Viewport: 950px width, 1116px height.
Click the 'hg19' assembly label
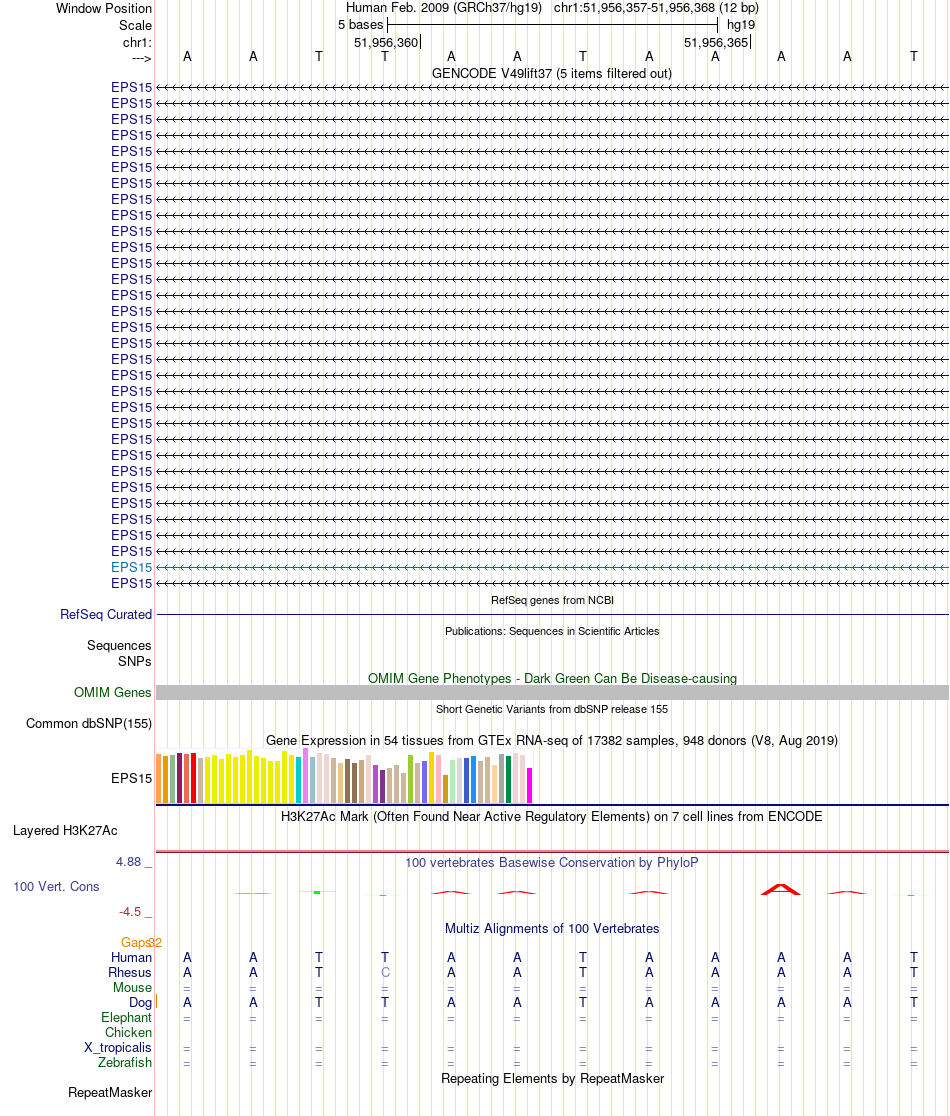(741, 25)
